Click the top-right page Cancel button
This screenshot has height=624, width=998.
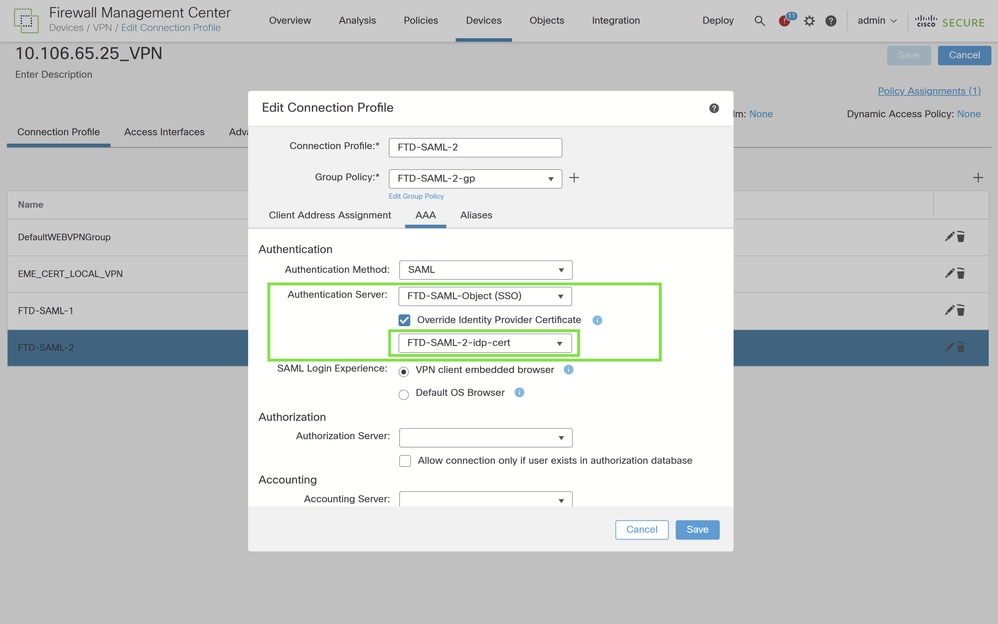pyautogui.click(x=964, y=55)
